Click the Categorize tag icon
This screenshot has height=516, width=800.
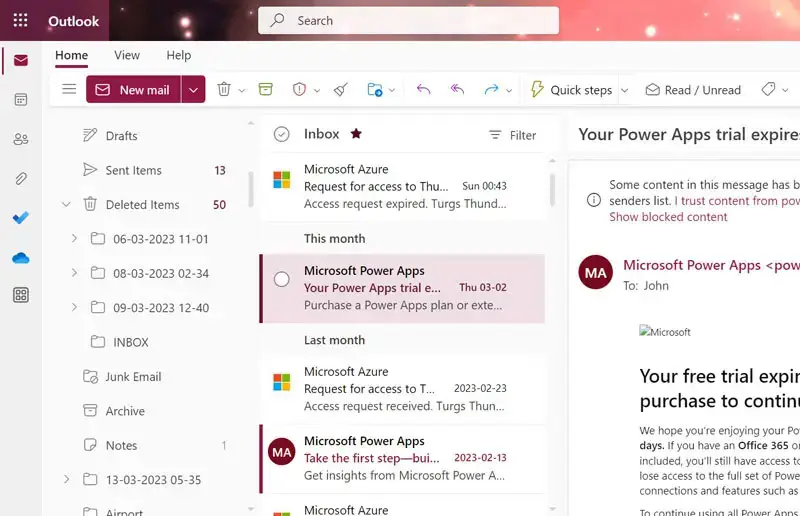(x=768, y=89)
